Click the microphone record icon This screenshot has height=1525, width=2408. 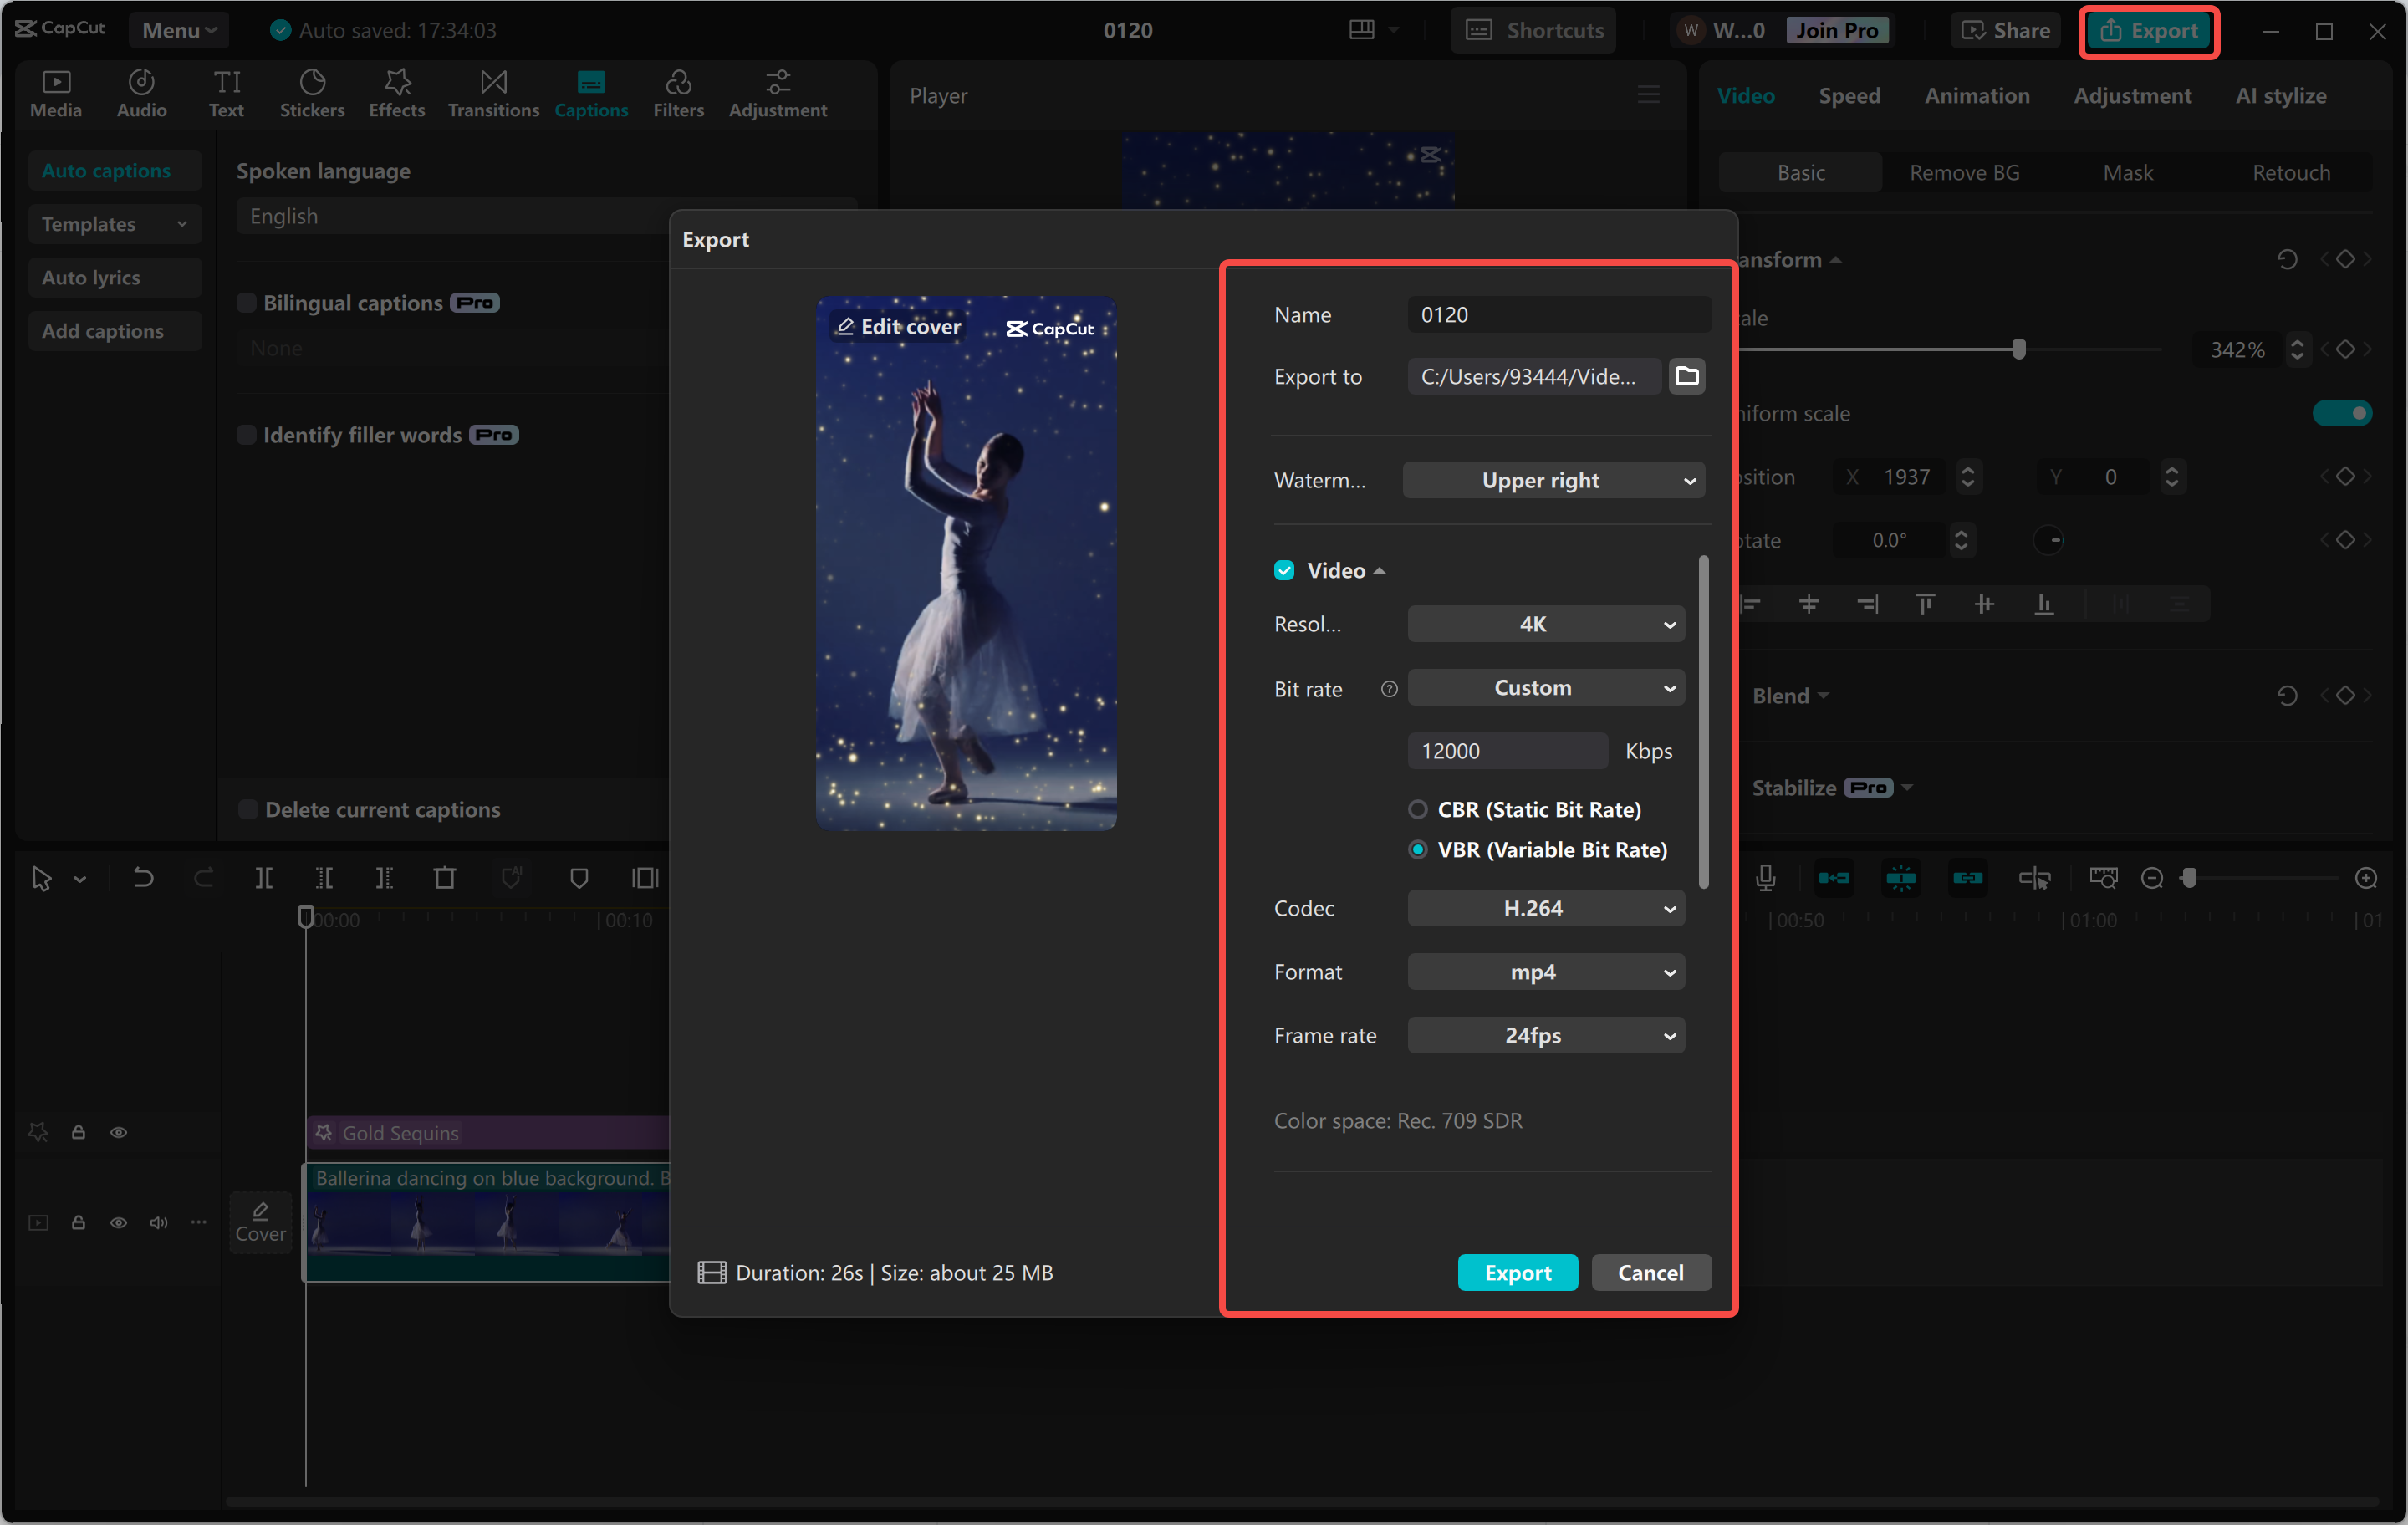(x=1765, y=878)
